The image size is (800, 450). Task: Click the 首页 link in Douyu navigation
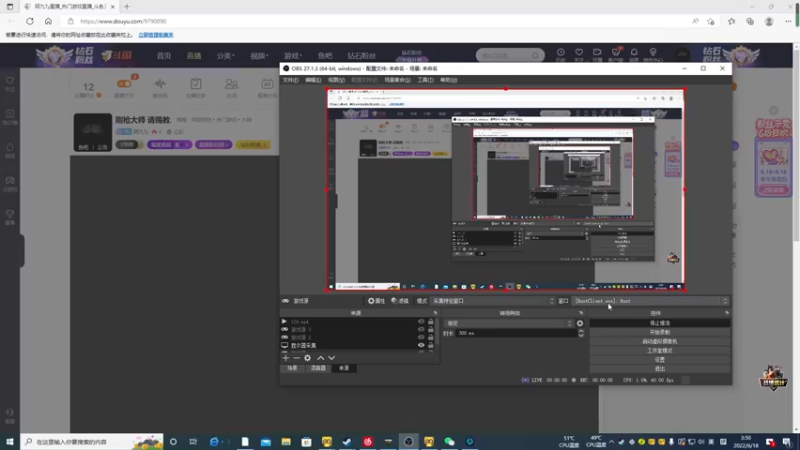click(x=164, y=56)
